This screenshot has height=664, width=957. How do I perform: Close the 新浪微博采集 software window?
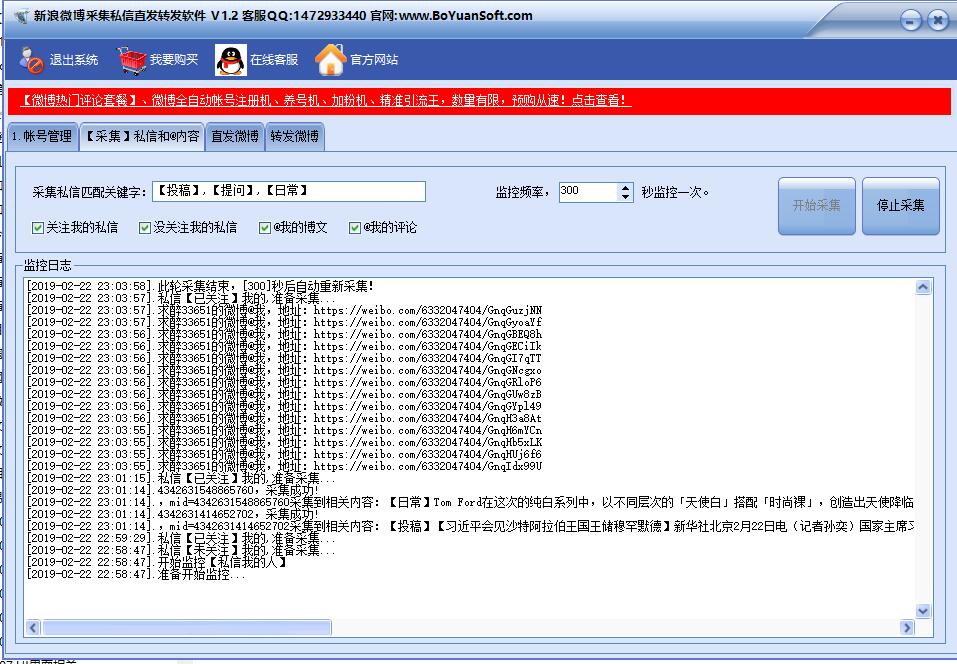coord(937,21)
